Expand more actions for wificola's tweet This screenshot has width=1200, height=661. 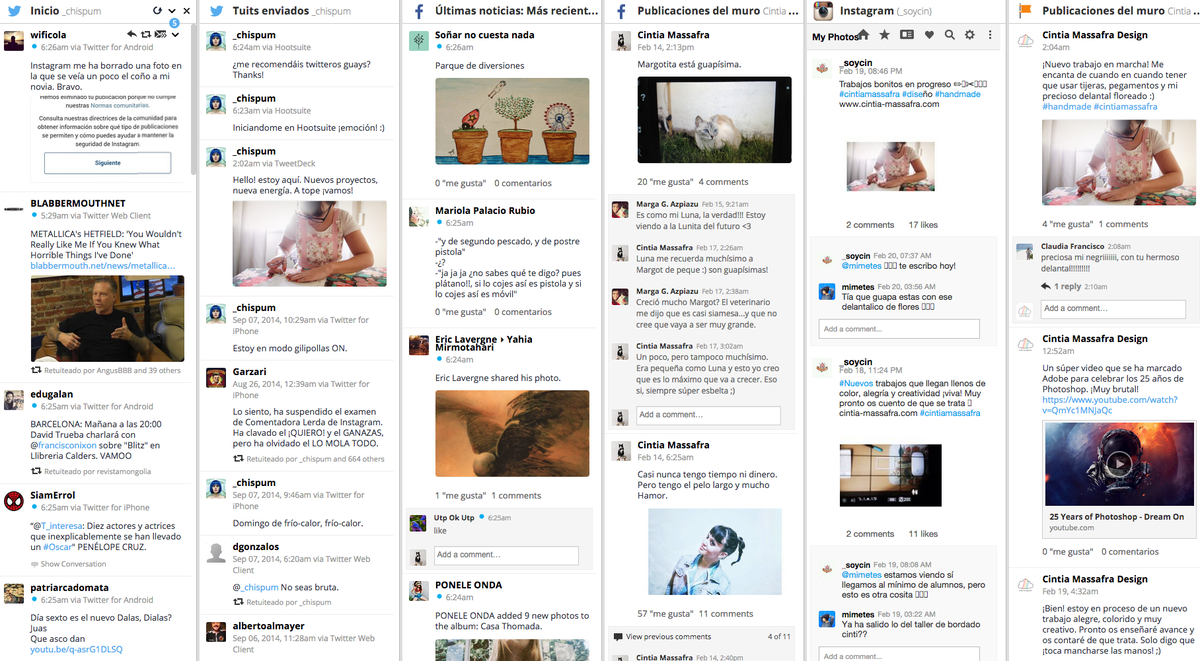click(175, 35)
